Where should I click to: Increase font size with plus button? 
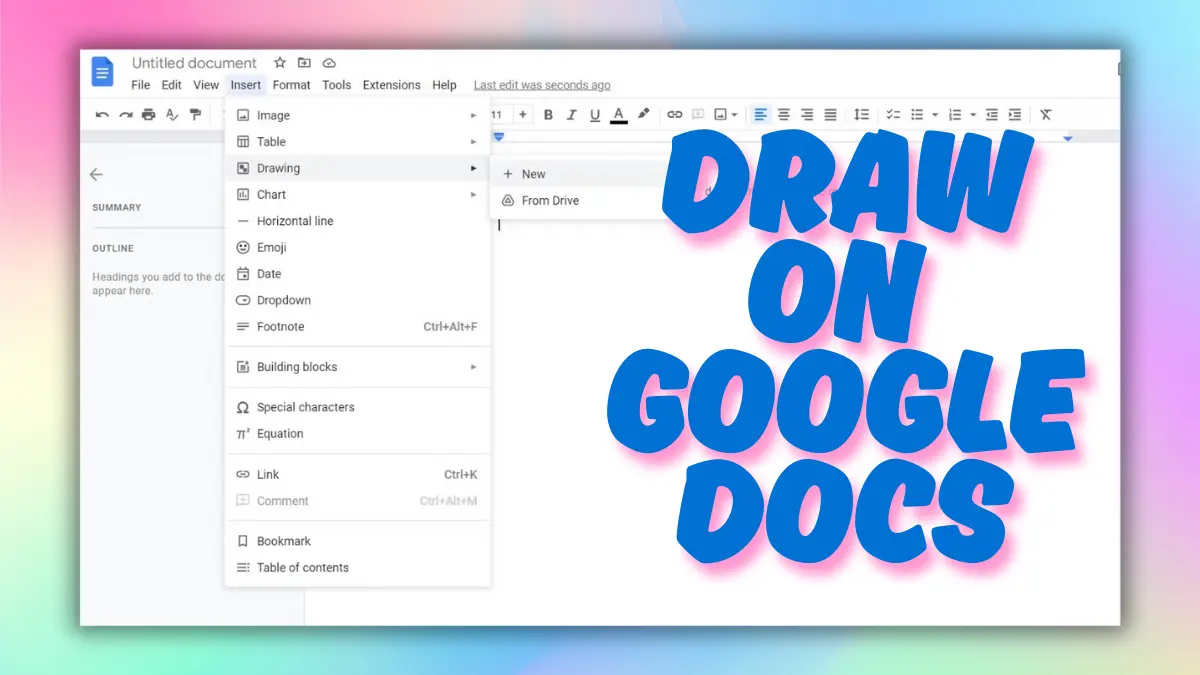click(x=522, y=115)
